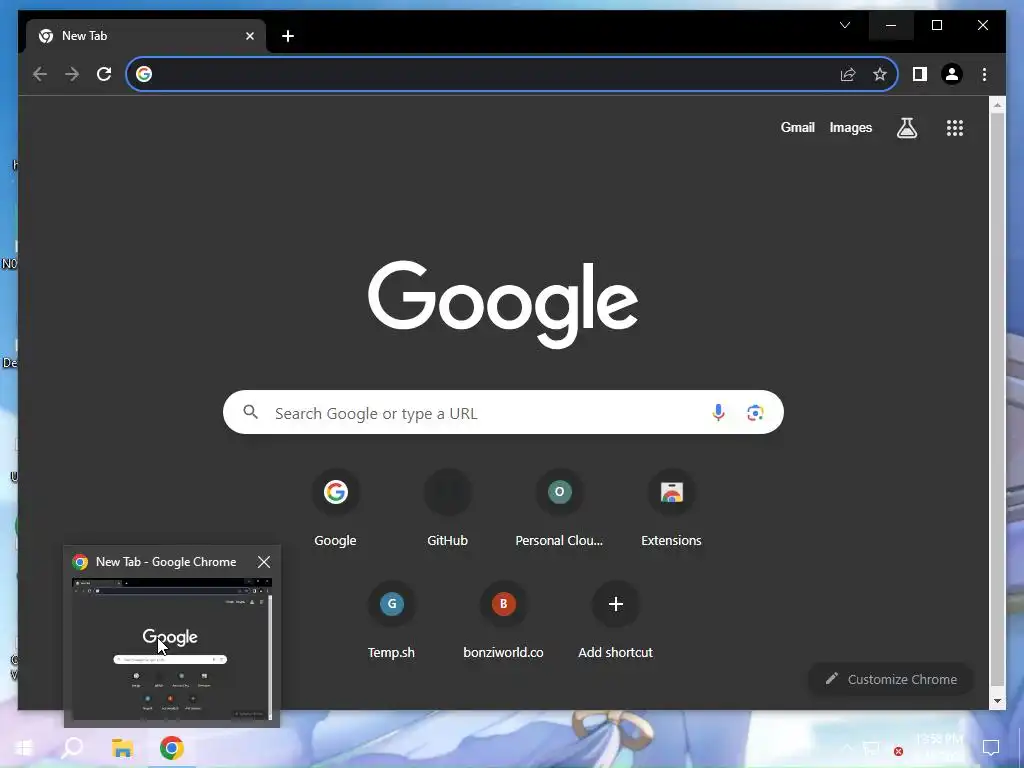Select the New Tab browser tab
This screenshot has width=1024, height=768.
[146, 36]
